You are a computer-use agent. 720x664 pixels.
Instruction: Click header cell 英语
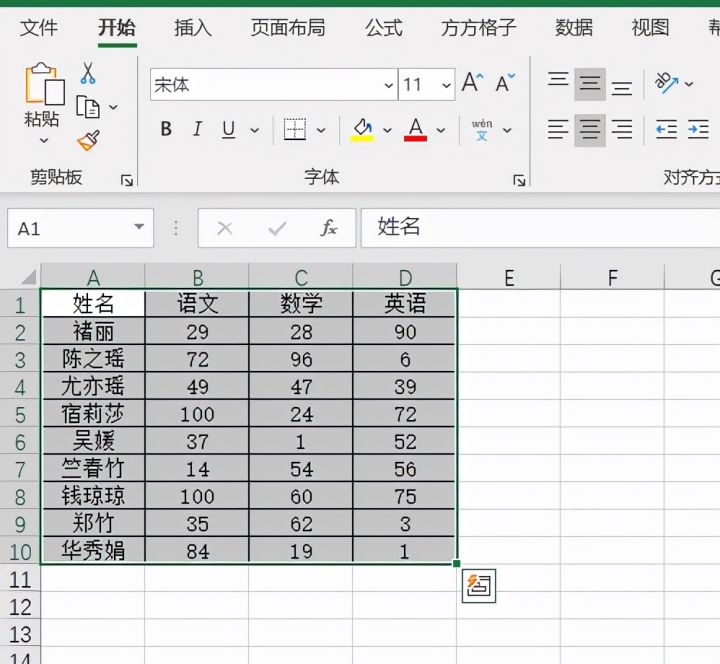coord(405,304)
